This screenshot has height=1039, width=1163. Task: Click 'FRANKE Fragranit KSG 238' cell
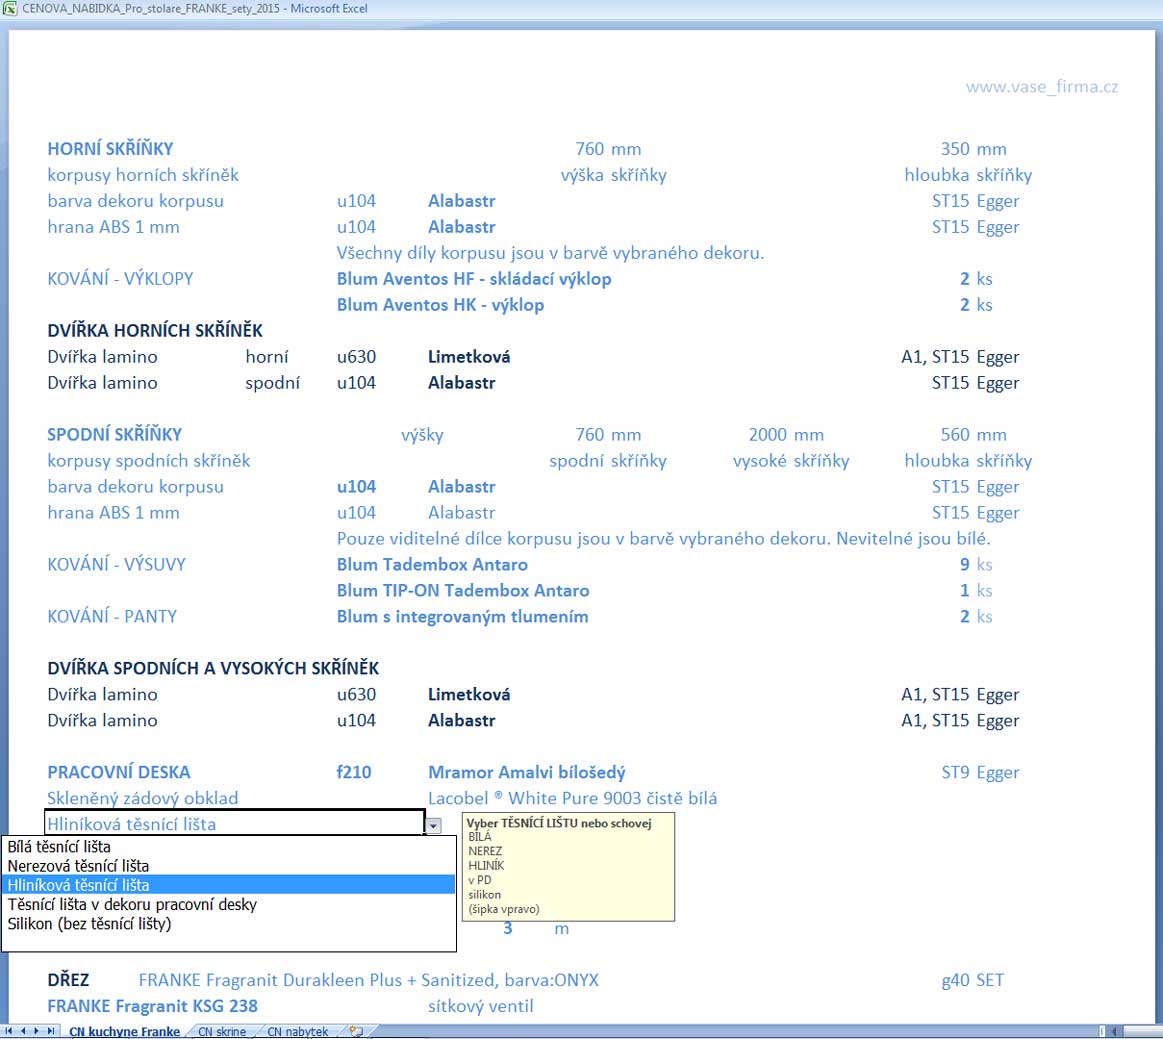pos(152,1006)
